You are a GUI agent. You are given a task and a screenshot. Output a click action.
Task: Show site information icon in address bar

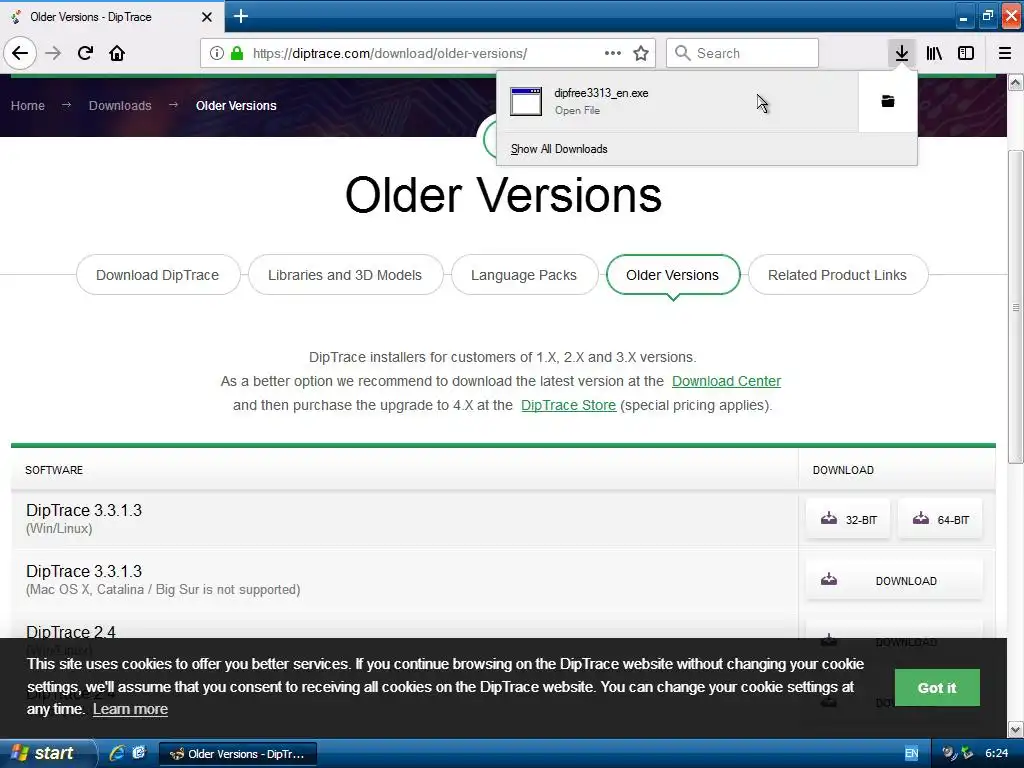click(217, 53)
